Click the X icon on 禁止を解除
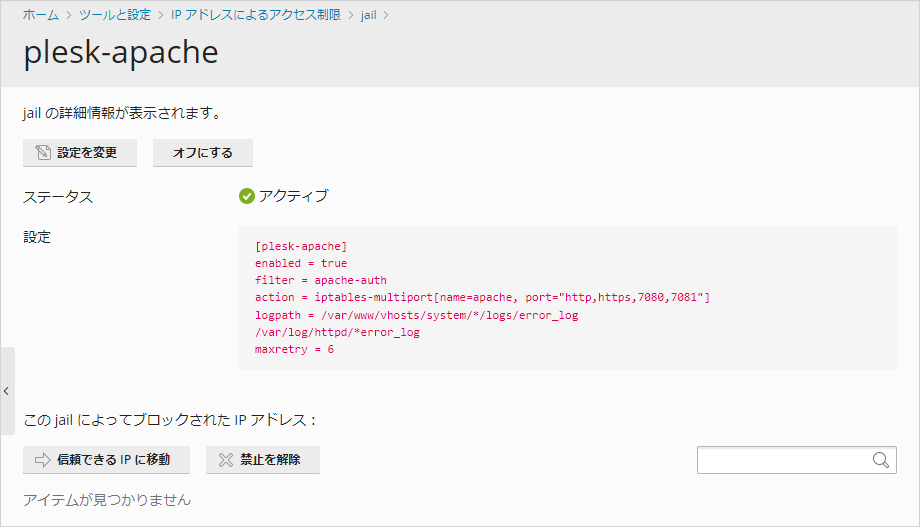Viewport: 920px width, 527px height. (x=226, y=460)
